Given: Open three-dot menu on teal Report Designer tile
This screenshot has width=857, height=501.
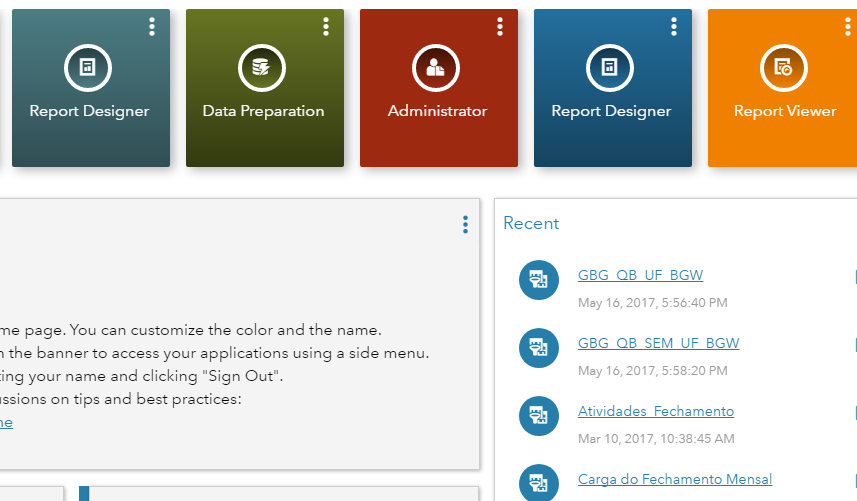Looking at the screenshot, I should (x=152, y=27).
